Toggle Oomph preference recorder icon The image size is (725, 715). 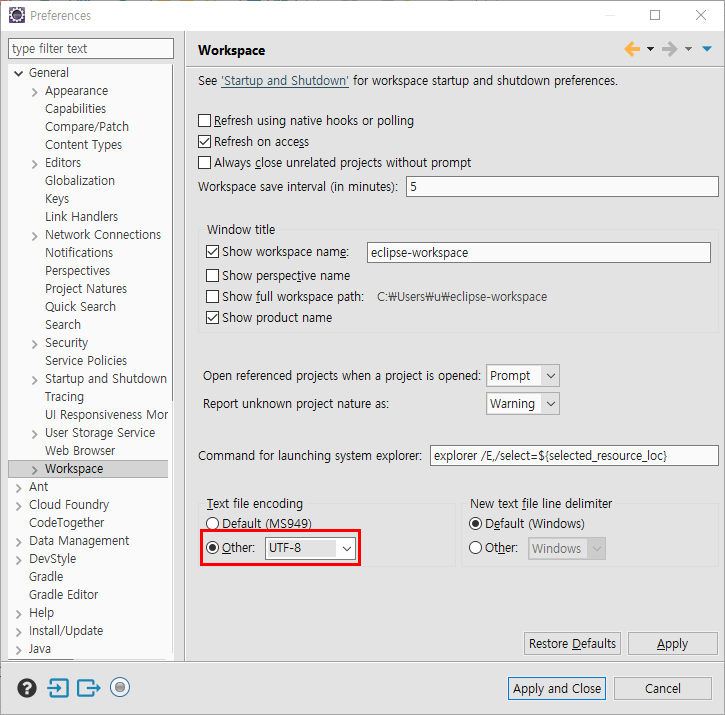coord(120,687)
